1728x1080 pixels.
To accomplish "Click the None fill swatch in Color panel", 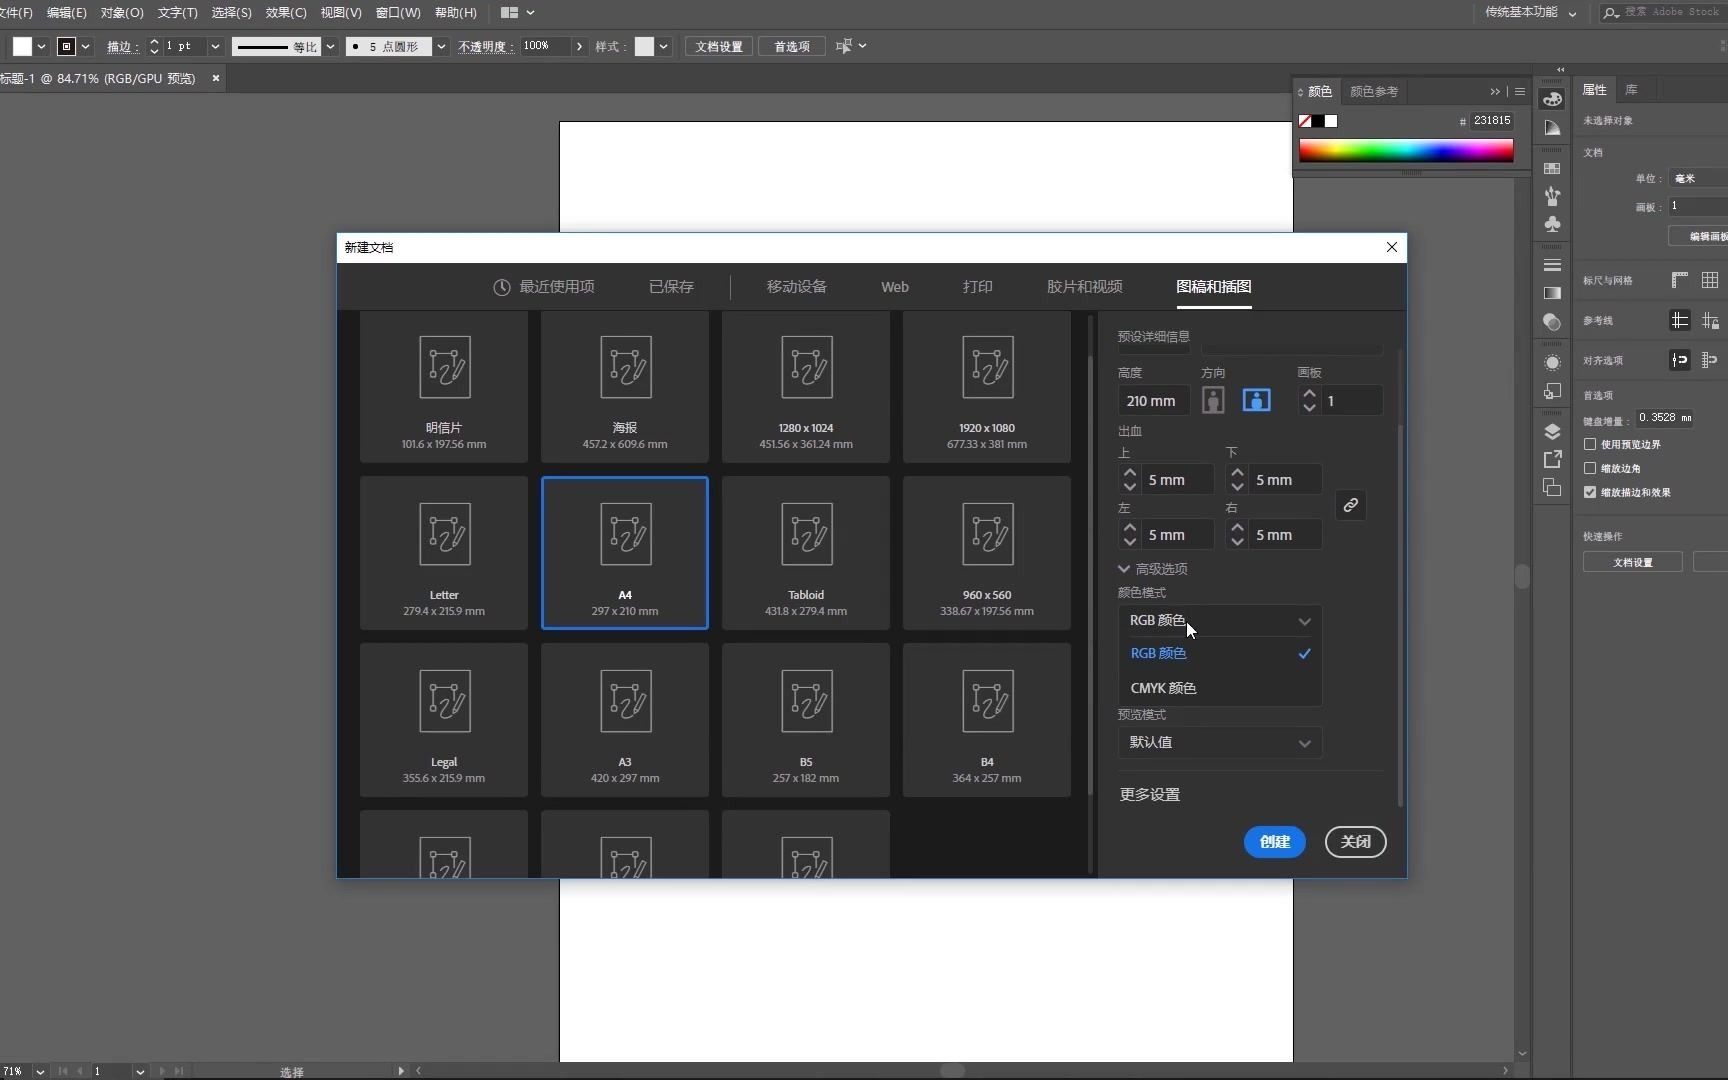I will 1305,121.
